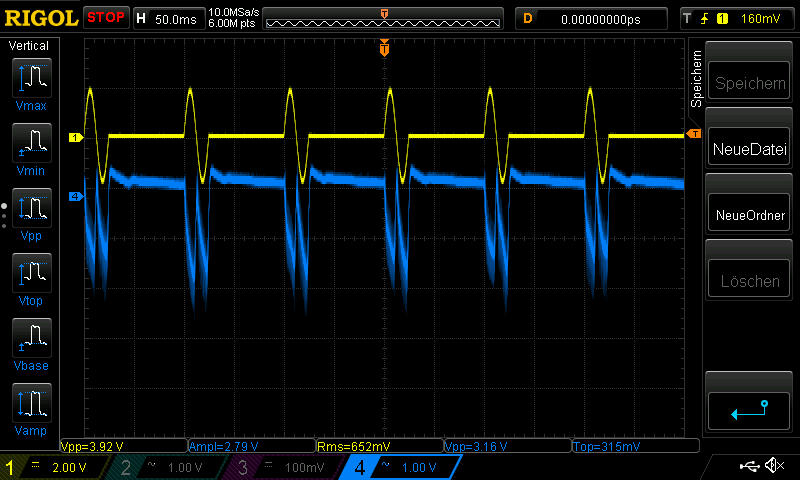
Task: Click the horizontal timebase 50.0ms field
Action: coord(169,19)
